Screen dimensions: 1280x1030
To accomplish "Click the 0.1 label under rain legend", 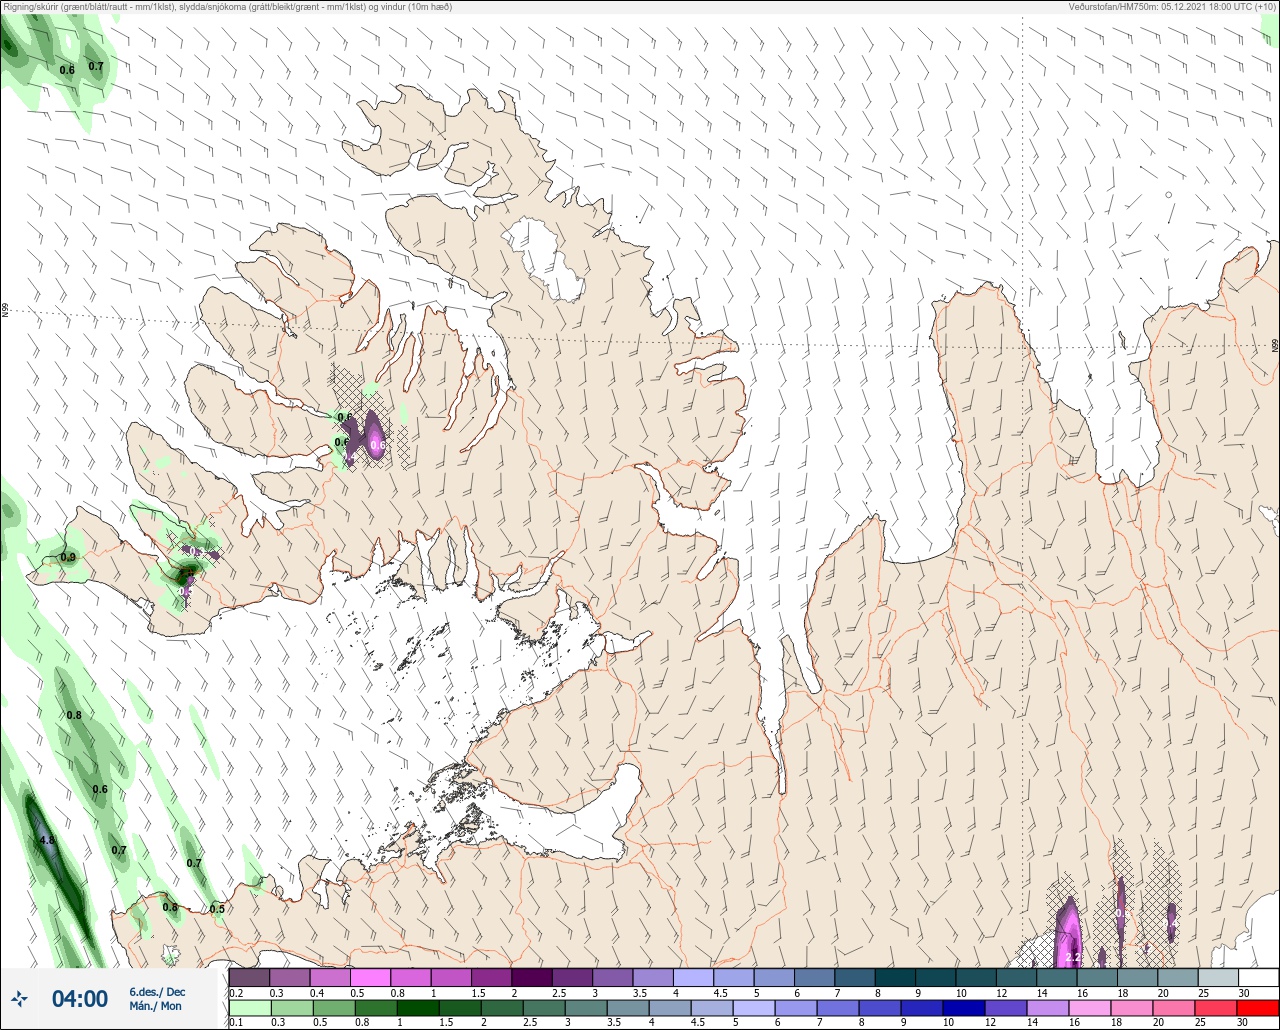I will [x=236, y=1023].
